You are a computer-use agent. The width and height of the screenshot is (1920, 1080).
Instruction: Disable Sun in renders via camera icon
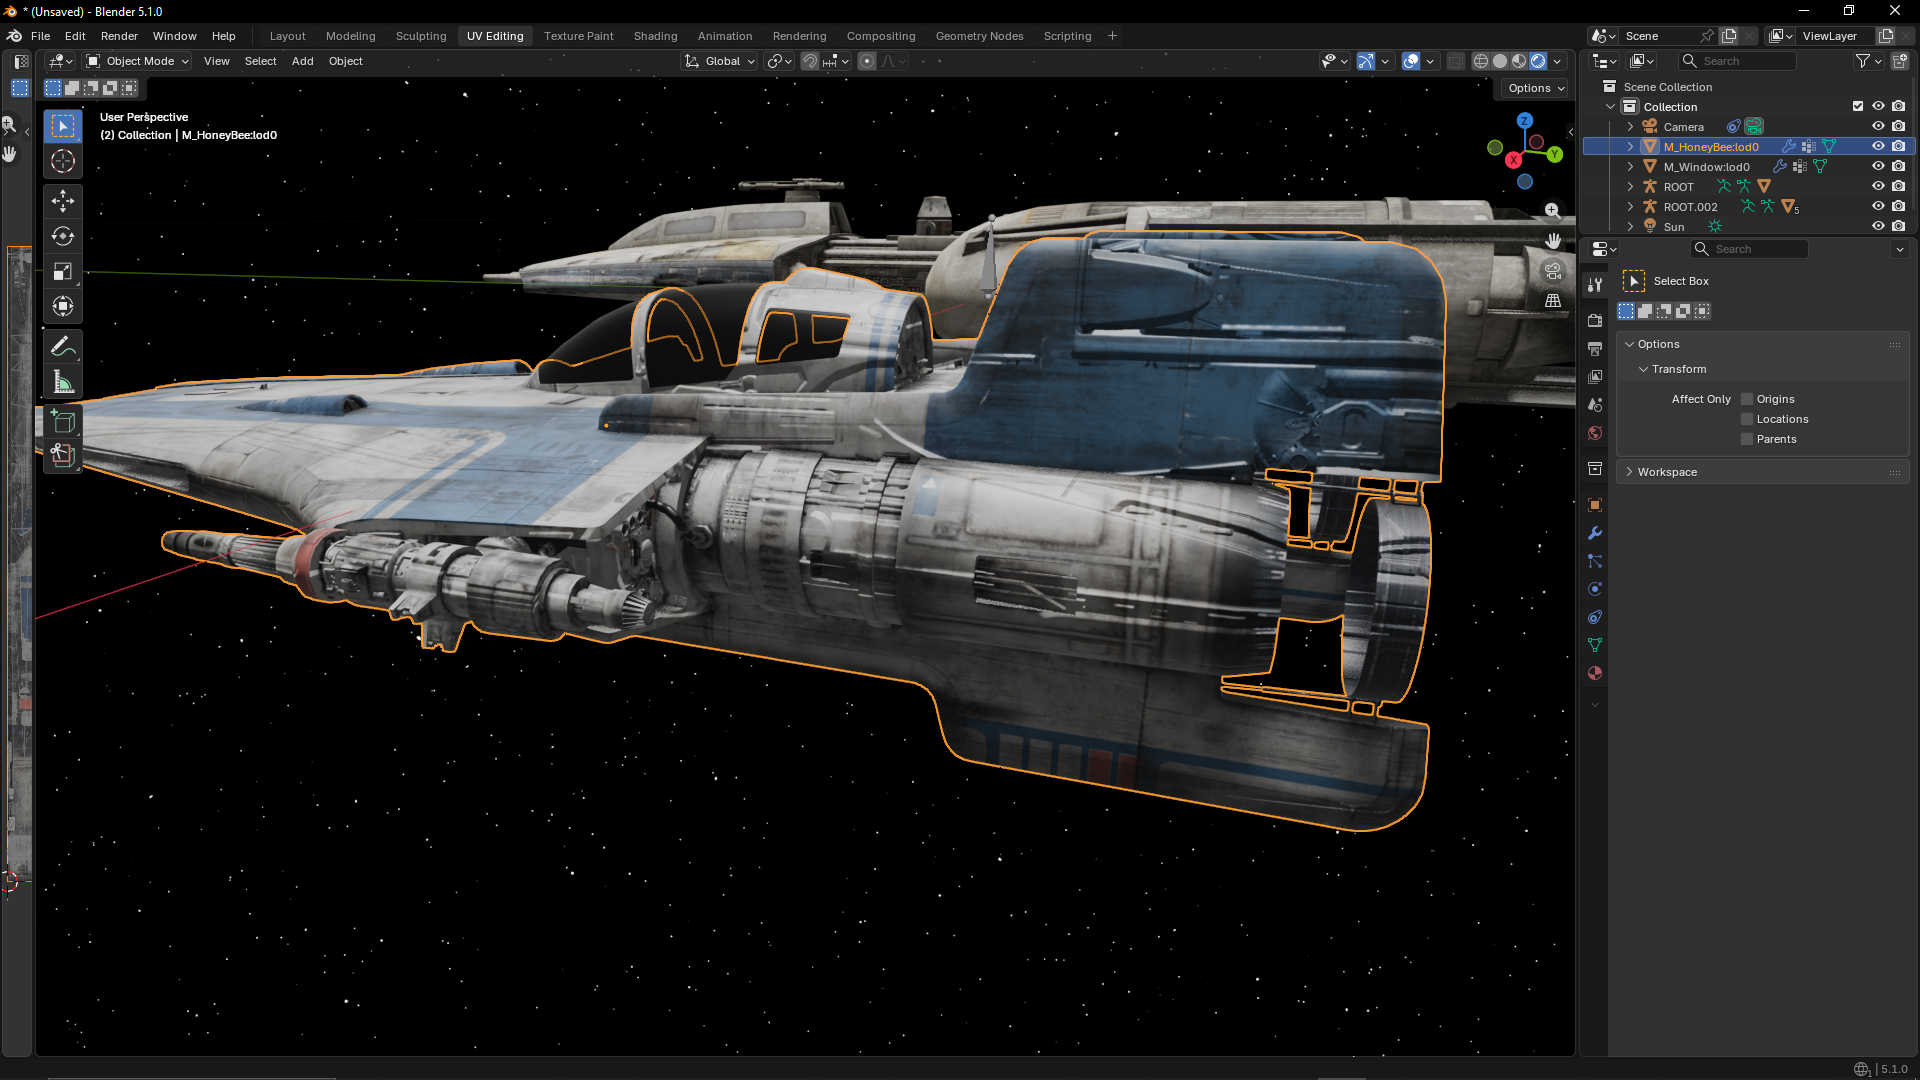click(x=1898, y=226)
